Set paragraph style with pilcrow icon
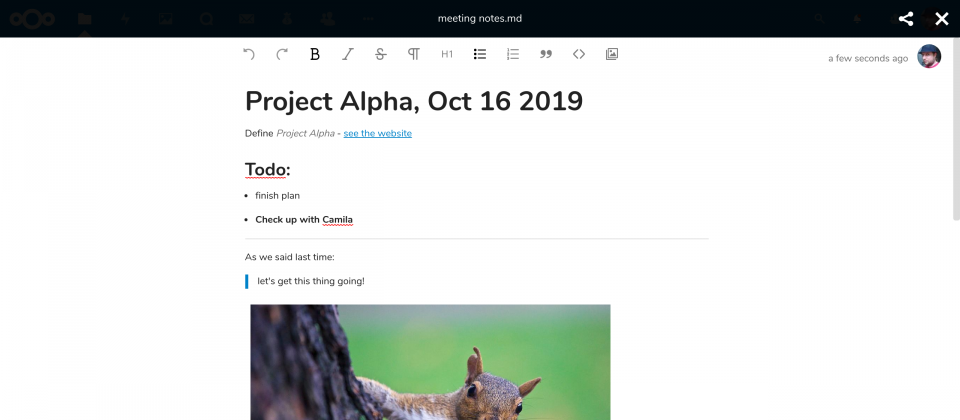The image size is (960, 420). [x=414, y=54]
